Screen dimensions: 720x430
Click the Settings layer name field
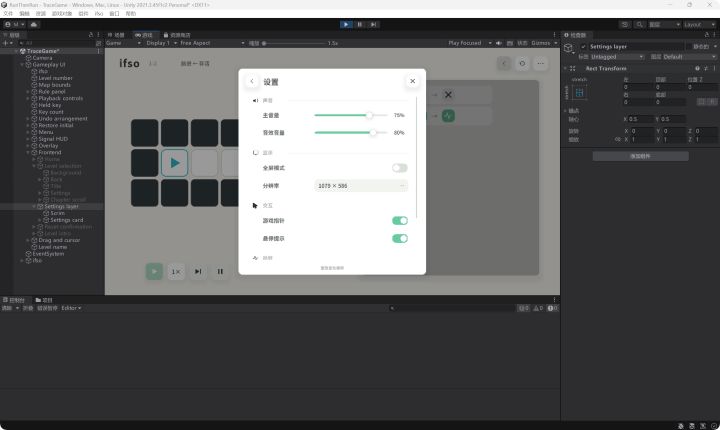click(636, 46)
